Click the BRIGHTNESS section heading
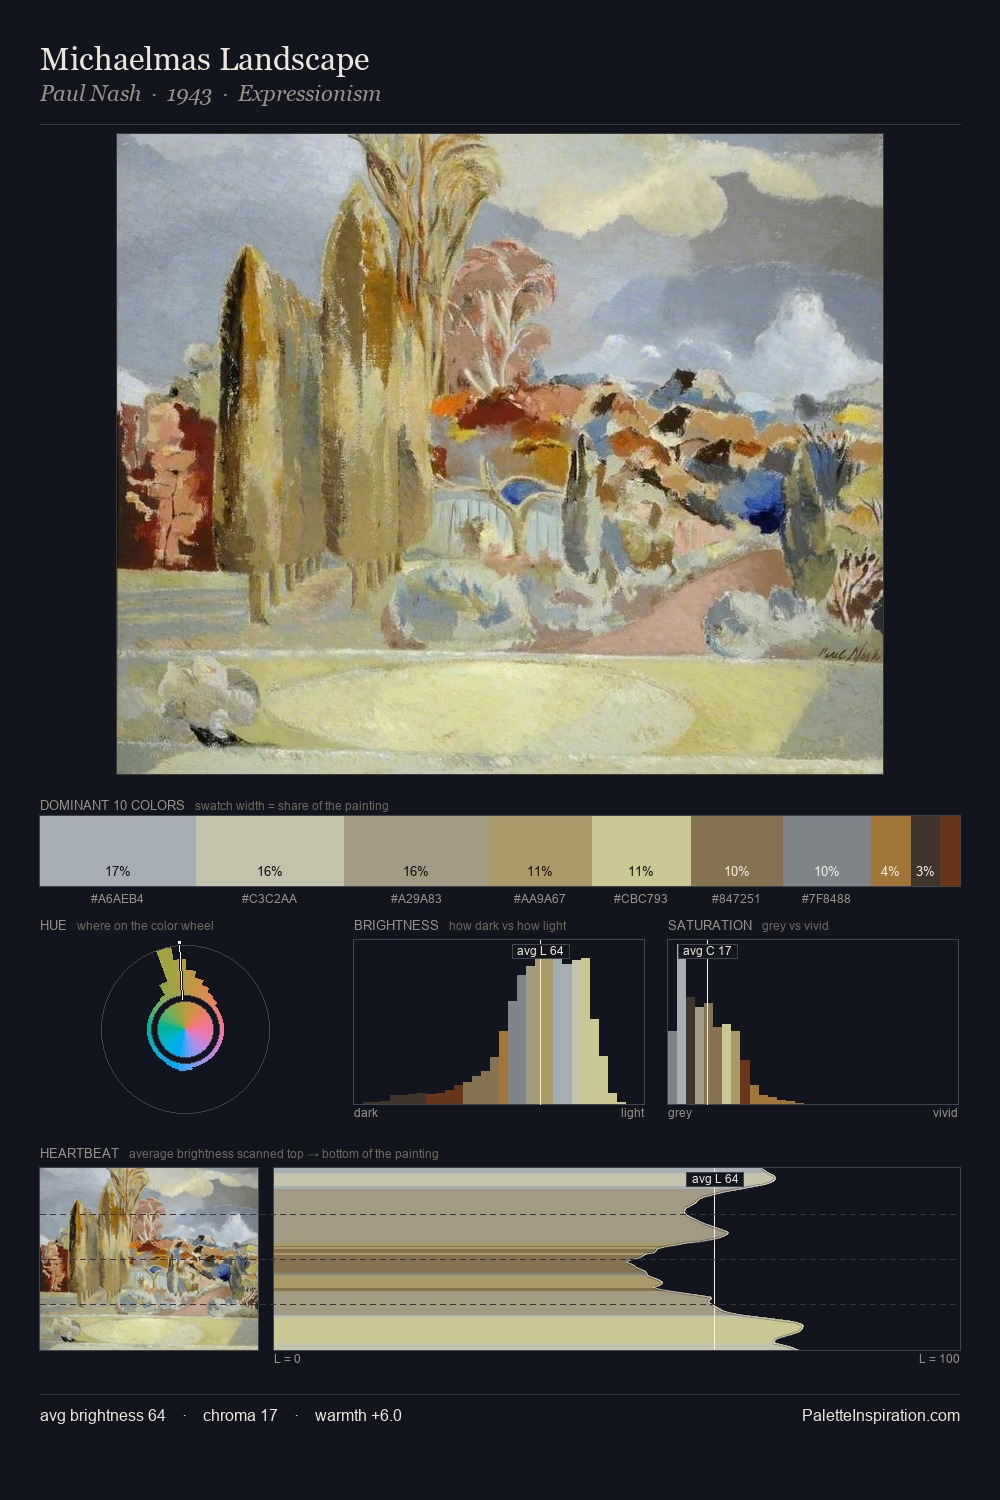 pyautogui.click(x=396, y=925)
